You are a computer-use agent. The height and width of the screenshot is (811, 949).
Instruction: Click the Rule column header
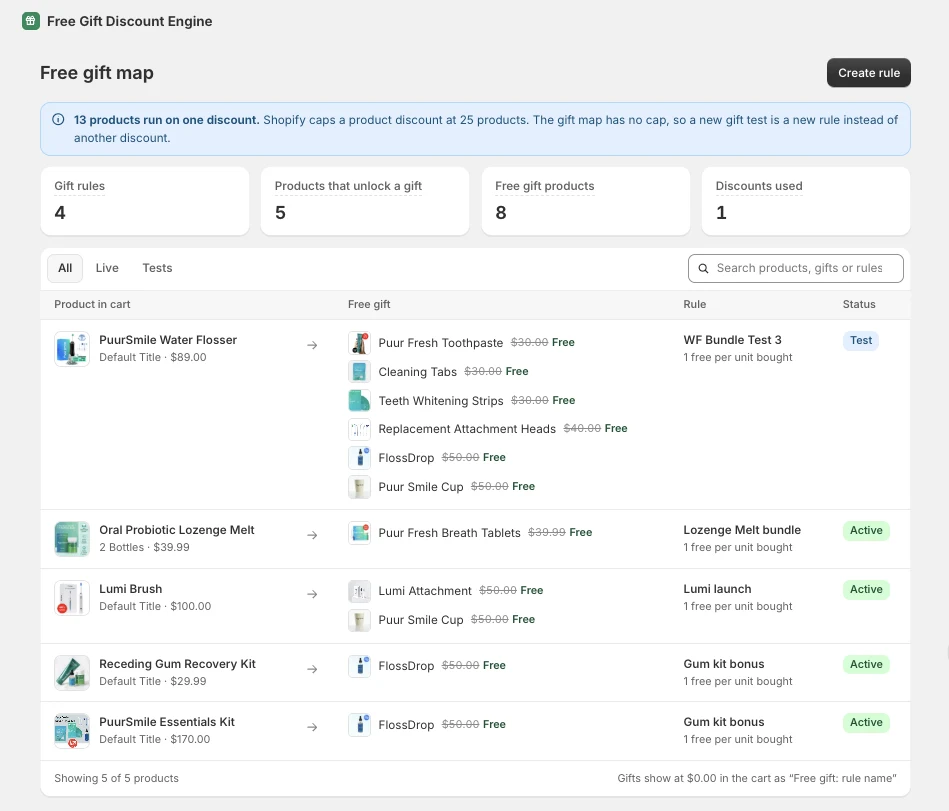[695, 304]
